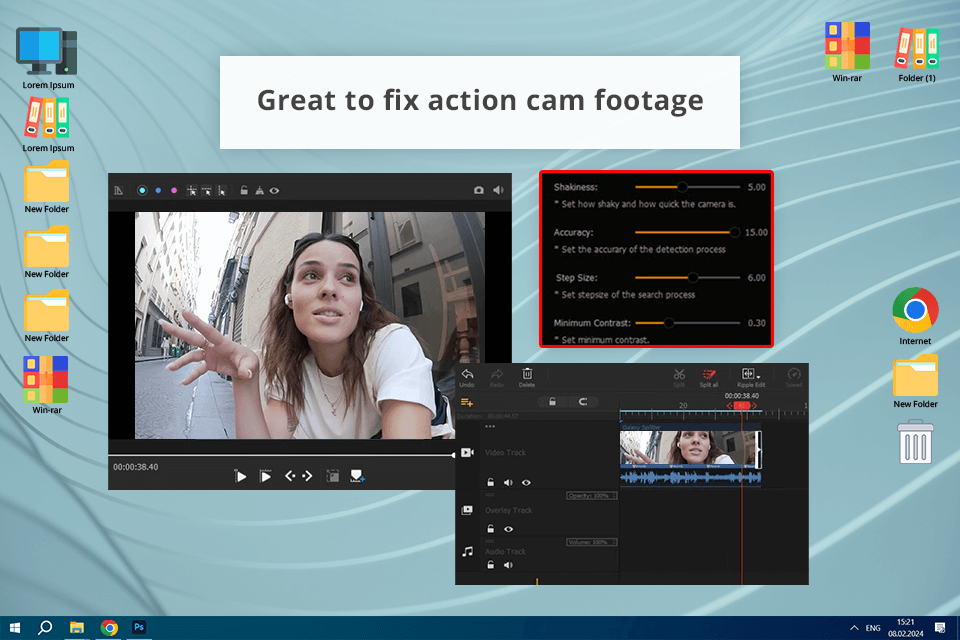The height and width of the screenshot is (640, 960).
Task: Toggle the lock on Video Track
Action: pos(490,483)
